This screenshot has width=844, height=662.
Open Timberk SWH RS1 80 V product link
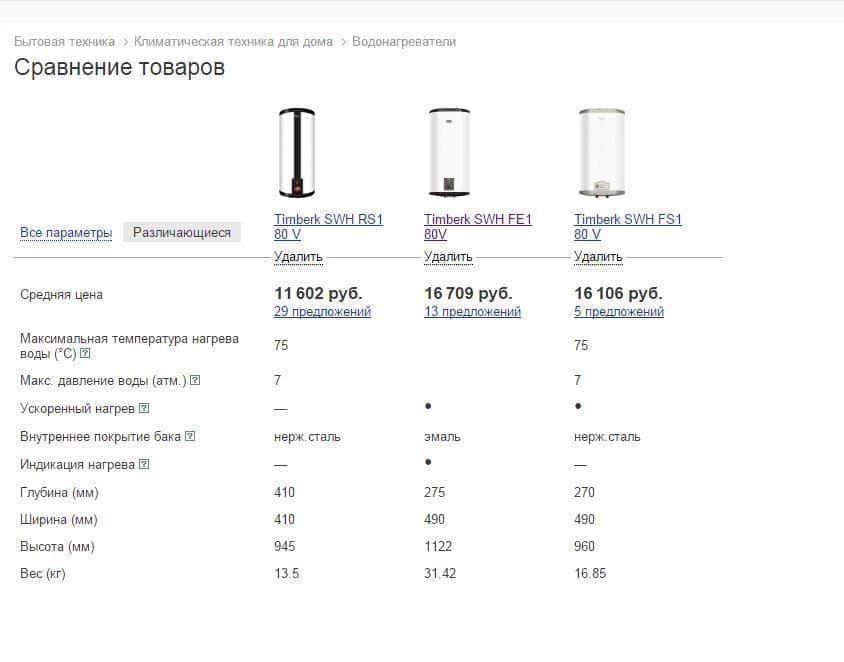click(328, 227)
